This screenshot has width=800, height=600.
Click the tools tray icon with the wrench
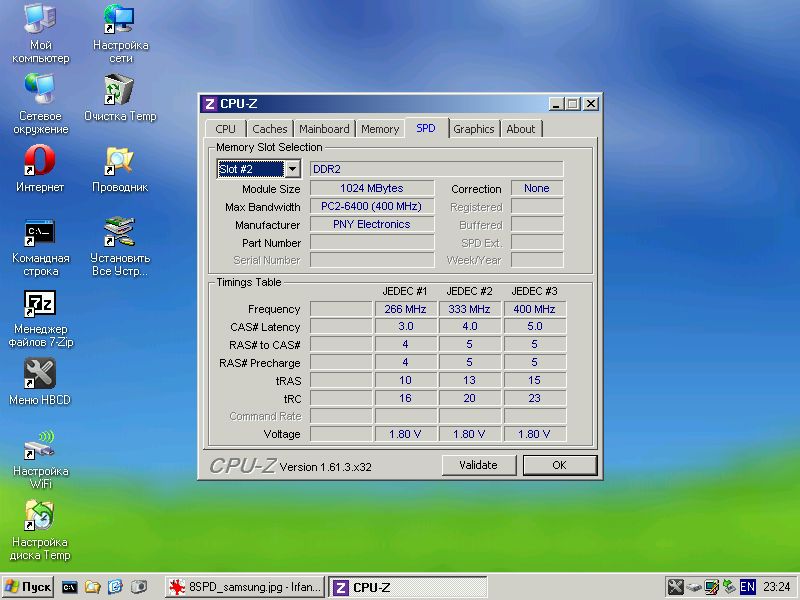coord(676,587)
